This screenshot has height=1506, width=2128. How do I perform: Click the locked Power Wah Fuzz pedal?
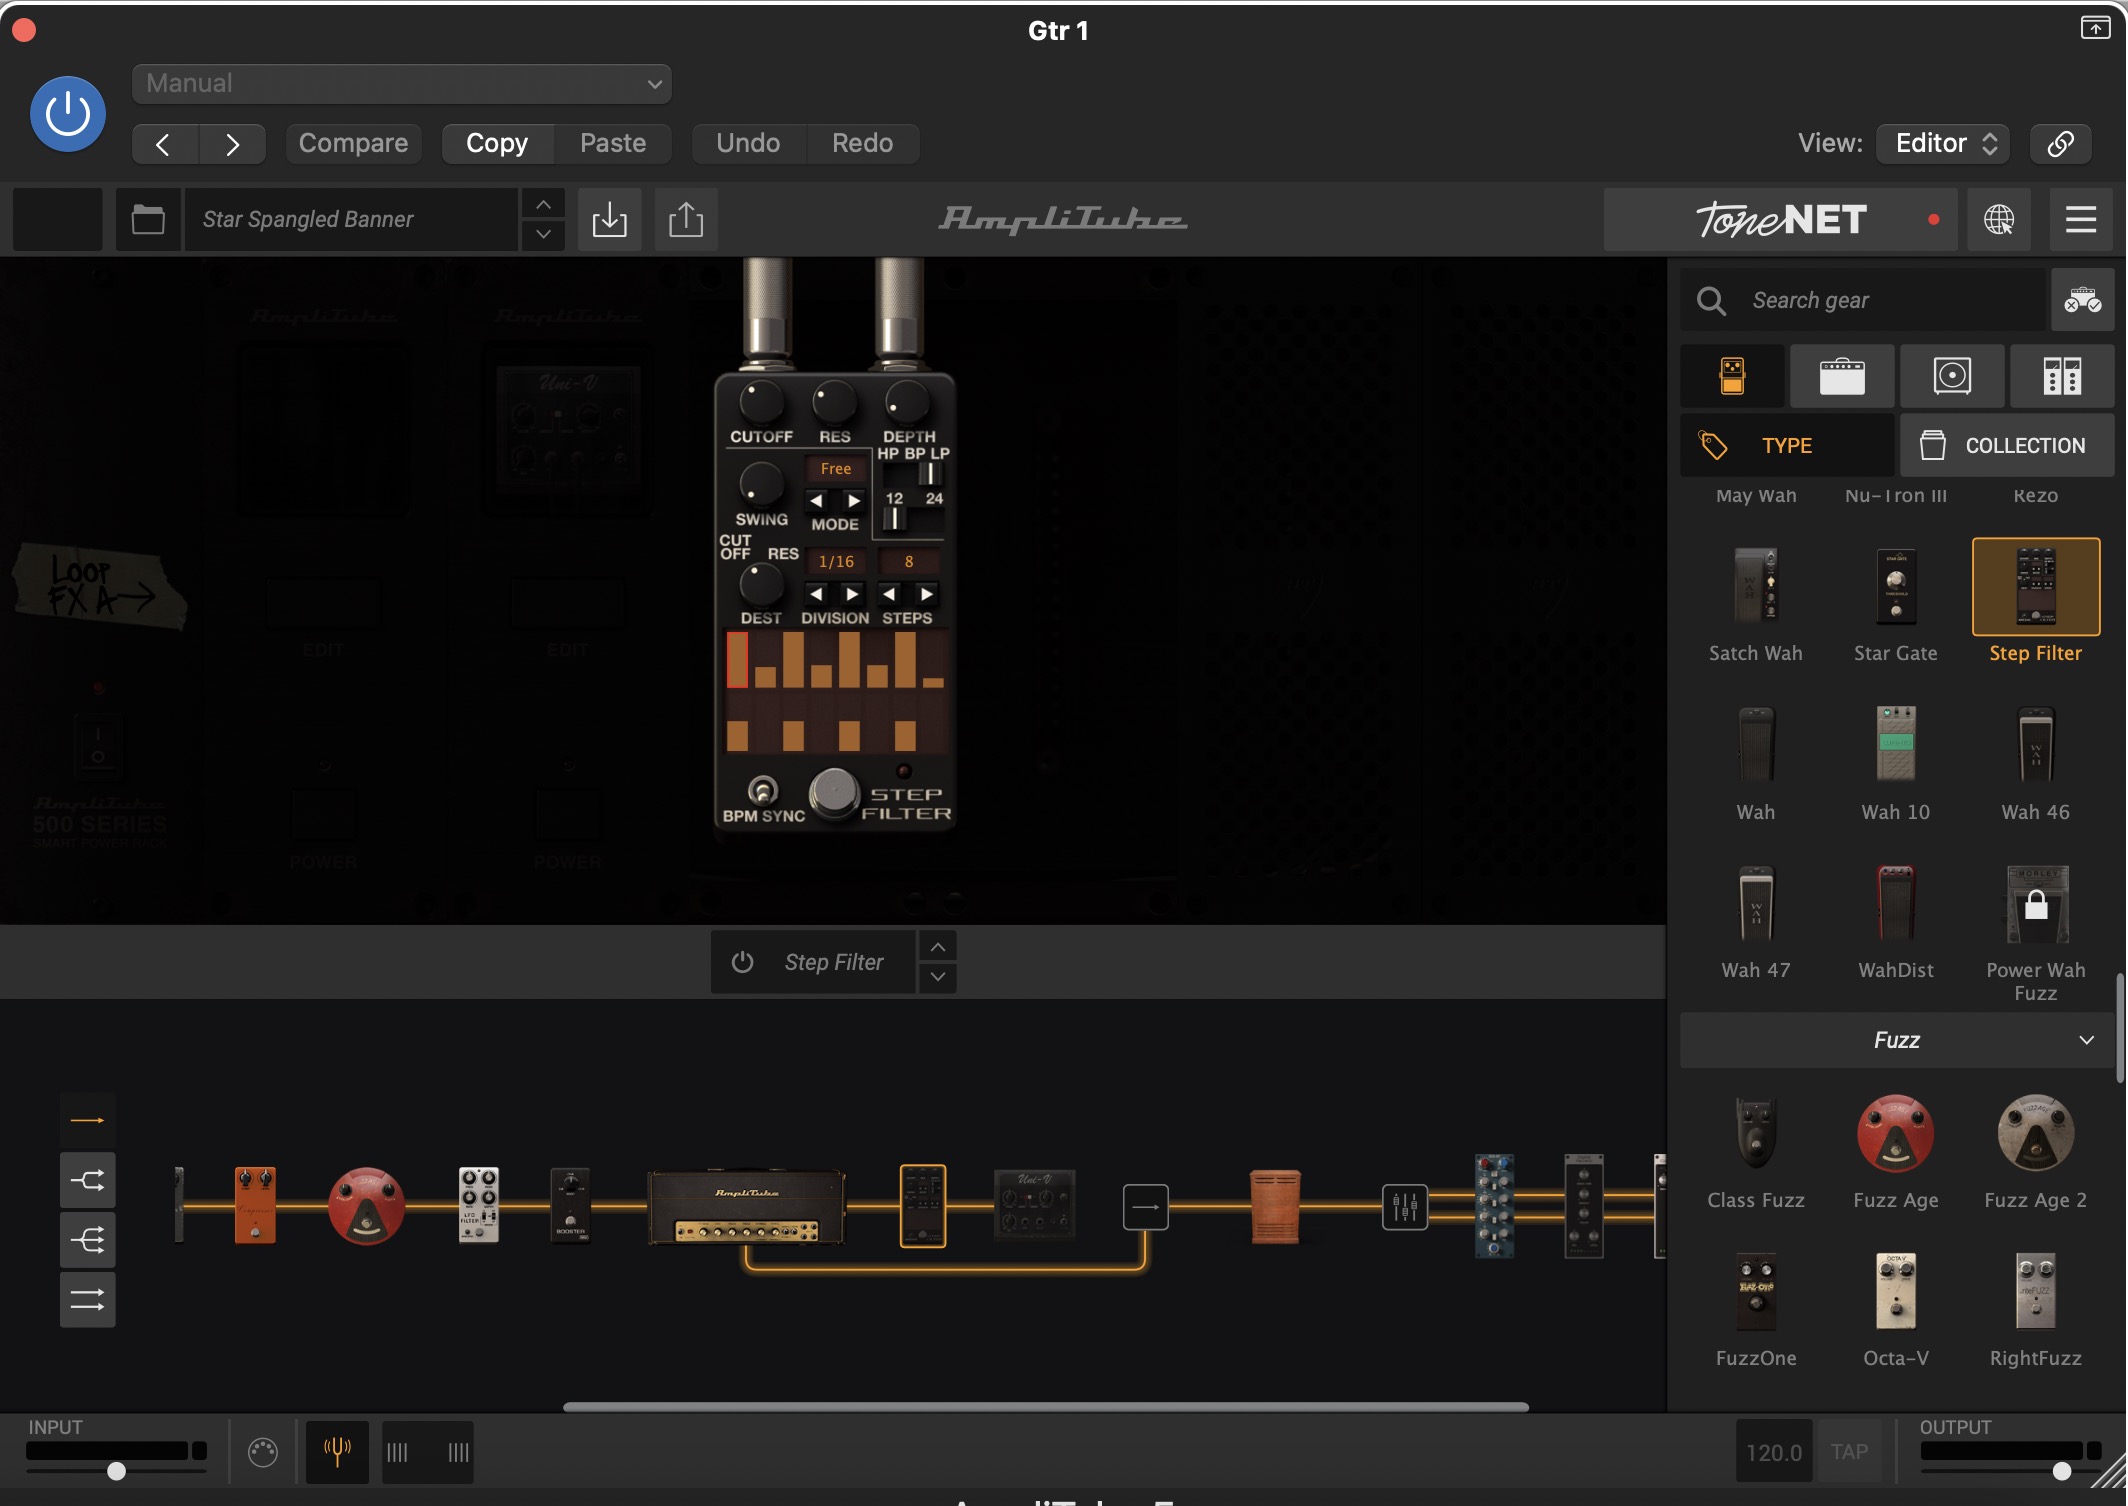pyautogui.click(x=2036, y=905)
